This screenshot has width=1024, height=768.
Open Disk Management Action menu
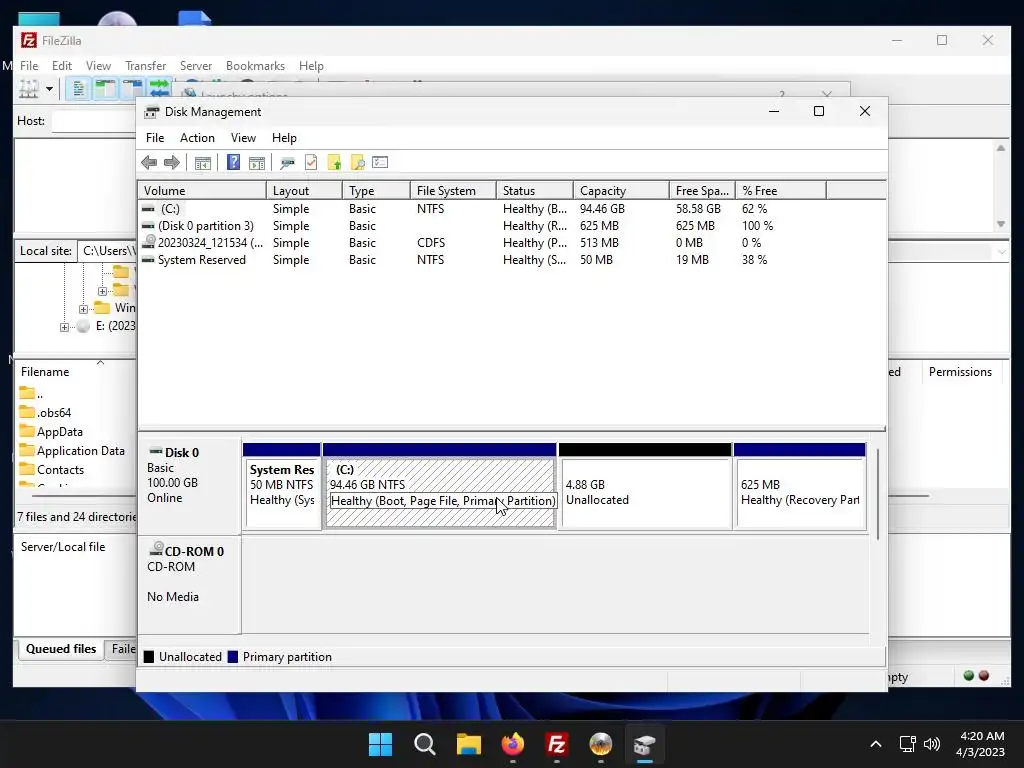(197, 138)
